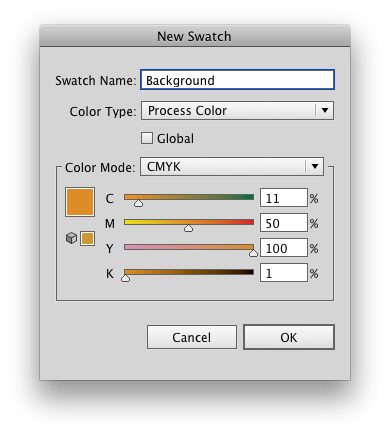
Task: Click the K percentage value field
Action: coord(284,273)
